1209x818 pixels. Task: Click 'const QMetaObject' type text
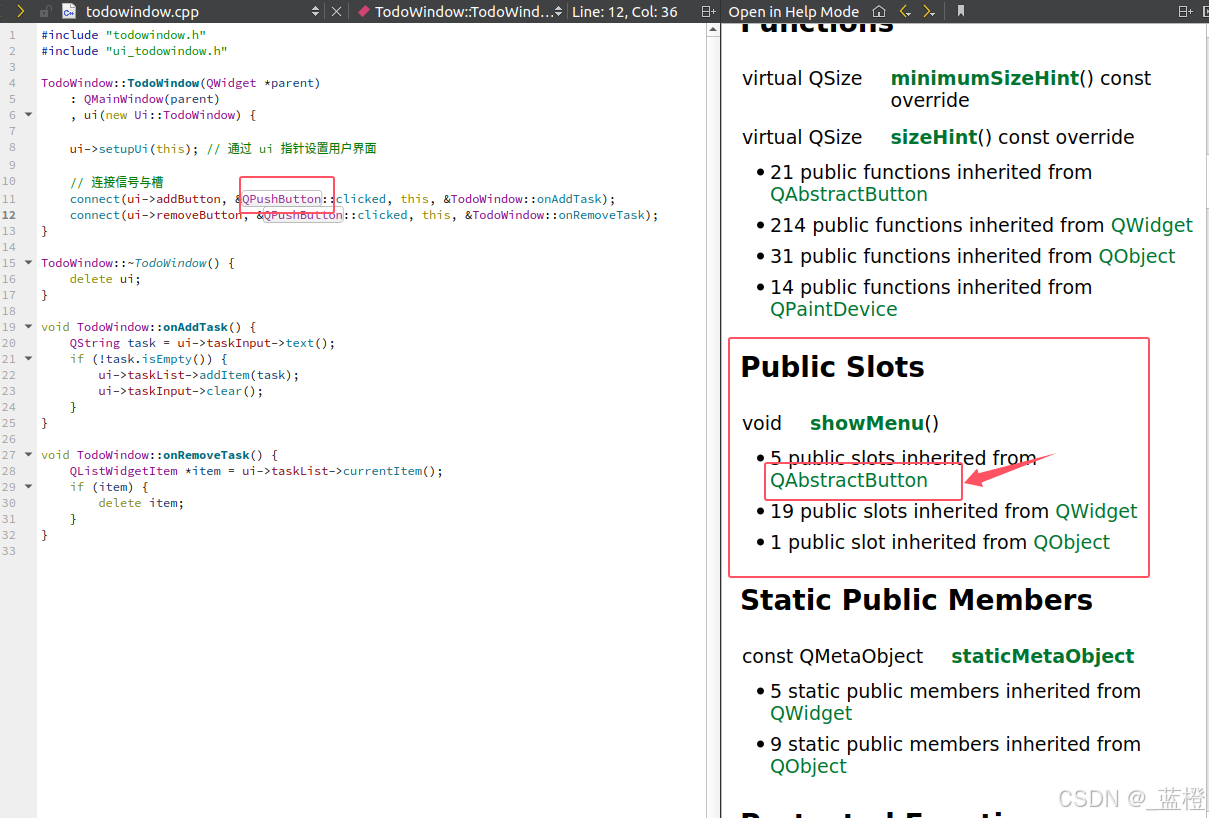[x=832, y=656]
